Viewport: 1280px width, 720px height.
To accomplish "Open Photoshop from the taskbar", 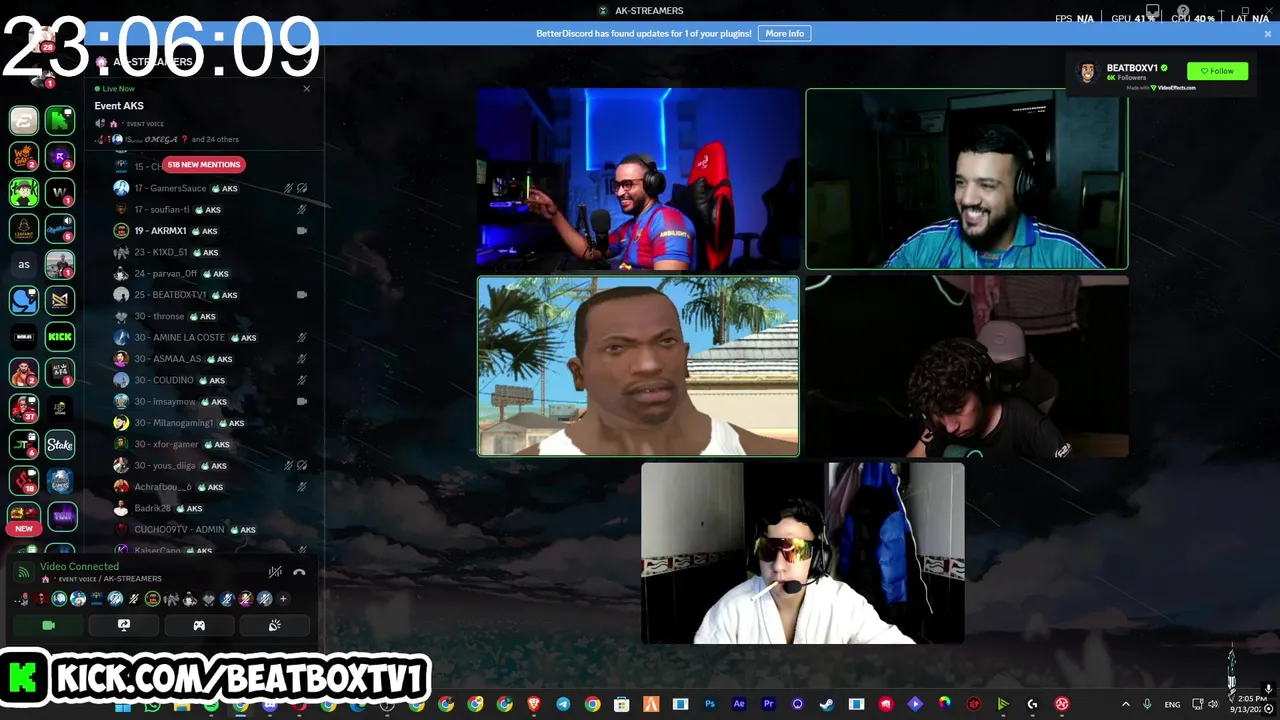I will (710, 704).
